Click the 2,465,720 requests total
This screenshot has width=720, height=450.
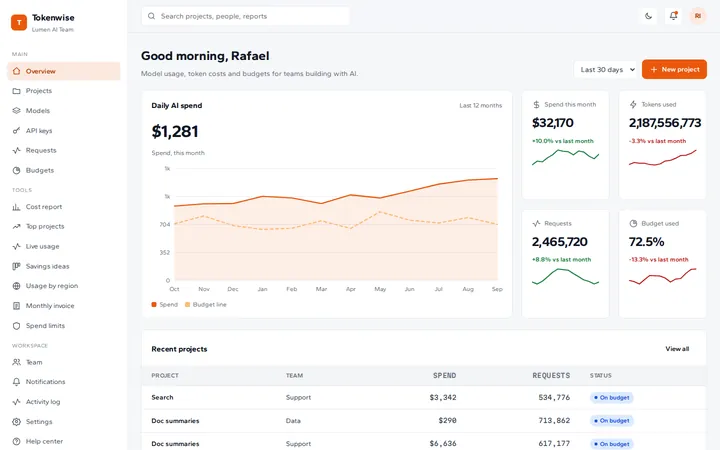pos(560,242)
